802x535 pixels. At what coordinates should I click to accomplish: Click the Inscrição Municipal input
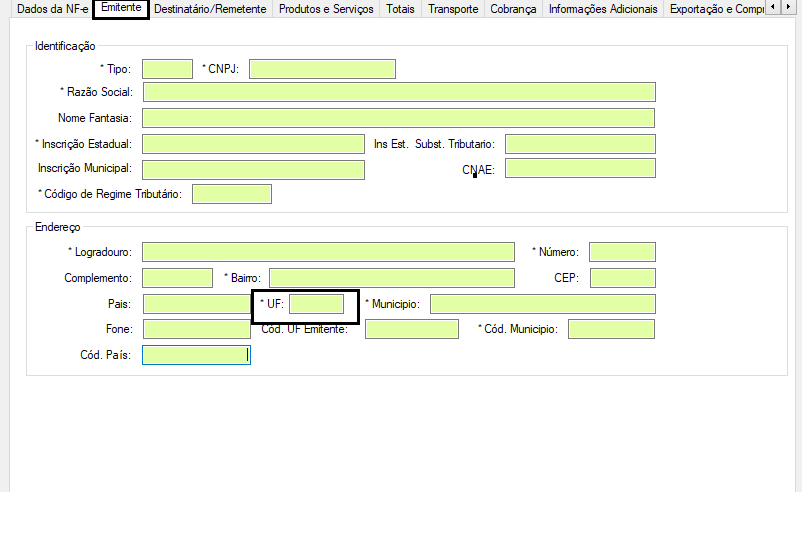click(253, 170)
